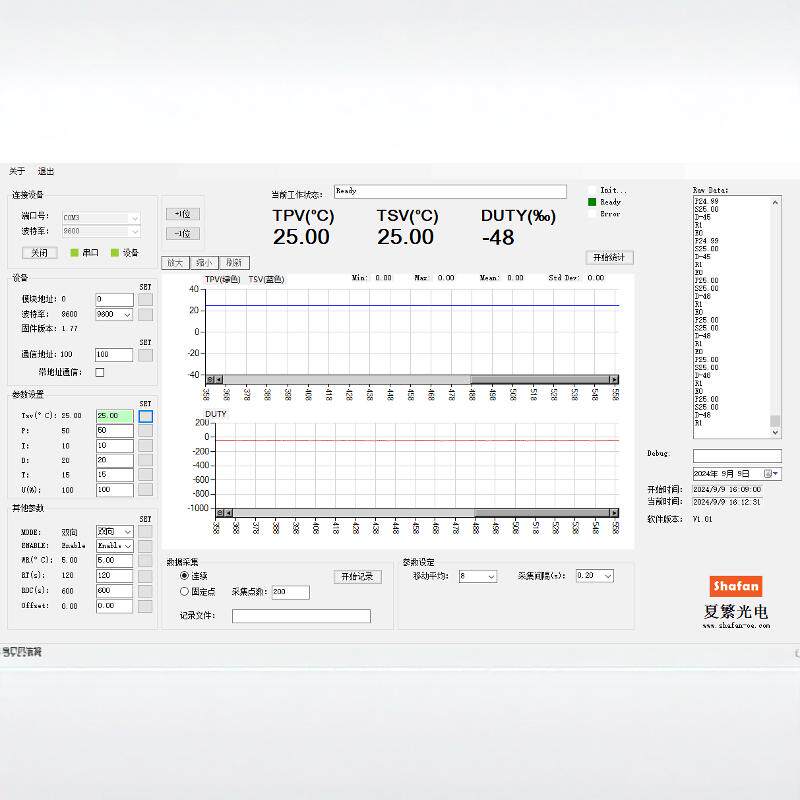Click the TPV chart scrollbar right arrow
800x800 pixels.
coord(614,379)
